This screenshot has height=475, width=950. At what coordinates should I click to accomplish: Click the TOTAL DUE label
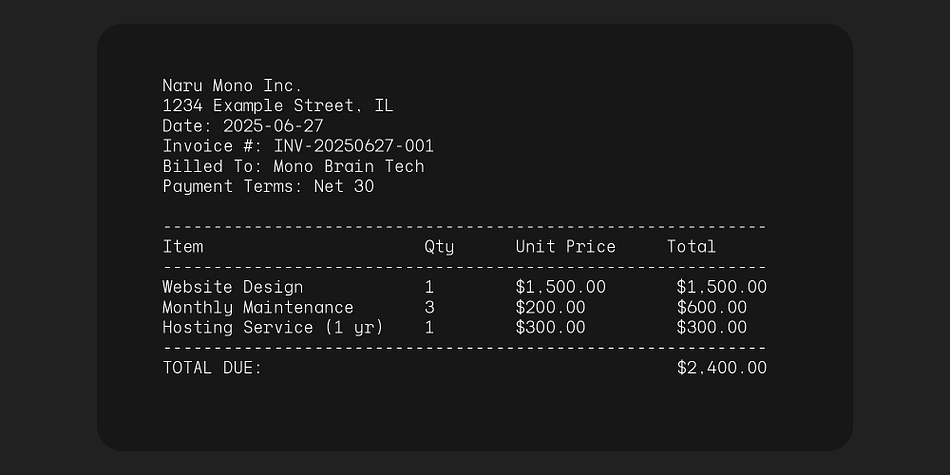tap(212, 368)
